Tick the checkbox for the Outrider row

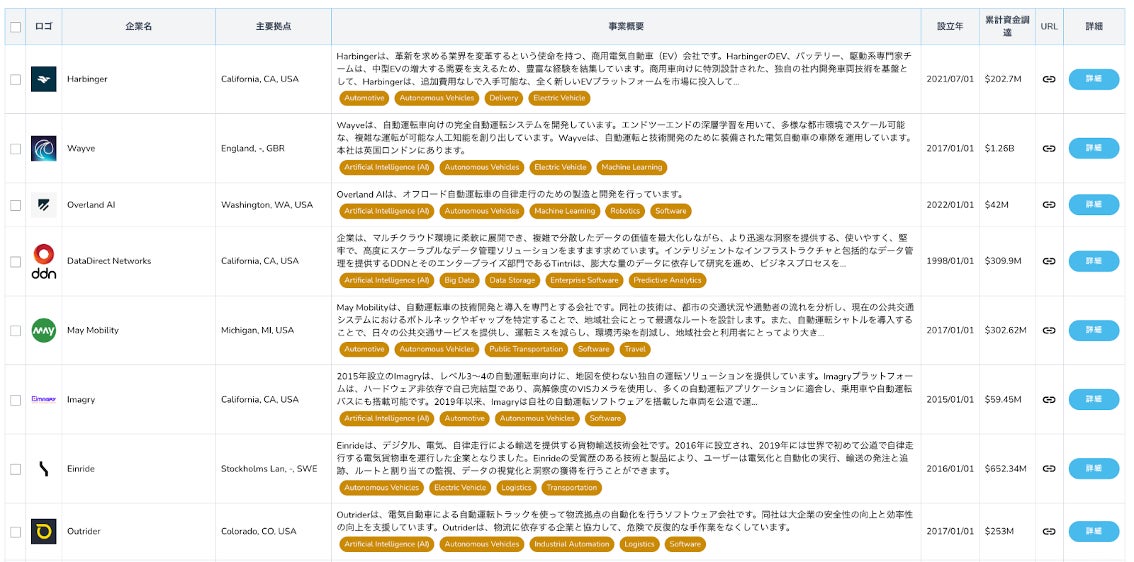pos(15,532)
